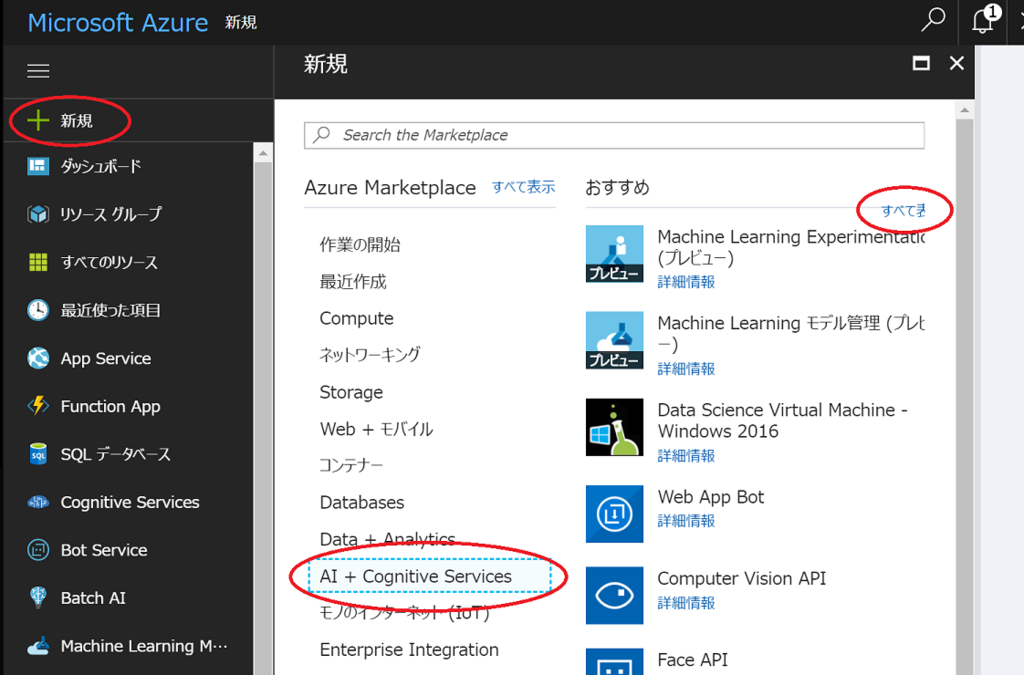Select コンテナー category
The image size is (1024, 675).
pos(351,465)
